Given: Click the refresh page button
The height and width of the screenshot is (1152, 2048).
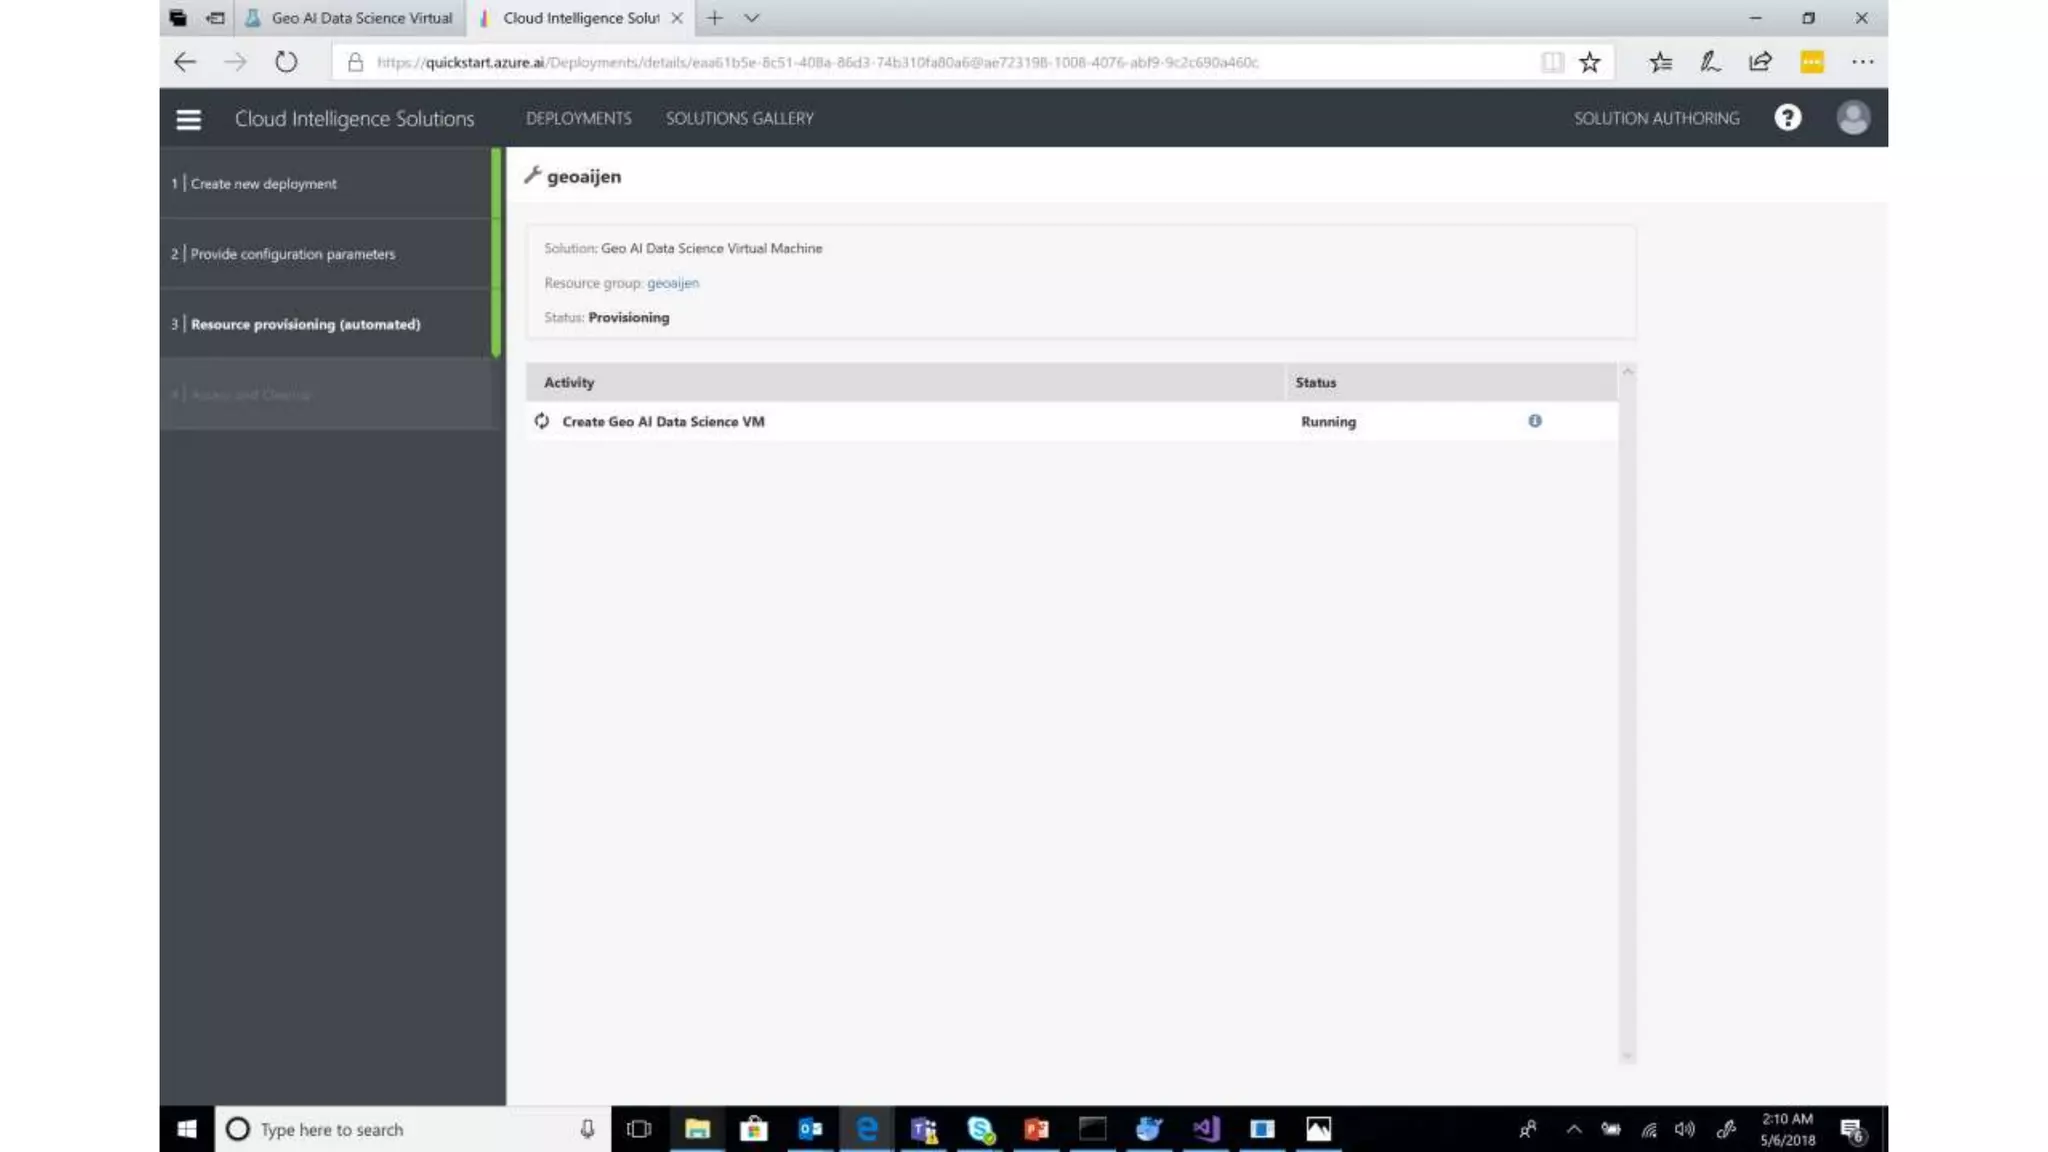Looking at the screenshot, I should point(286,62).
